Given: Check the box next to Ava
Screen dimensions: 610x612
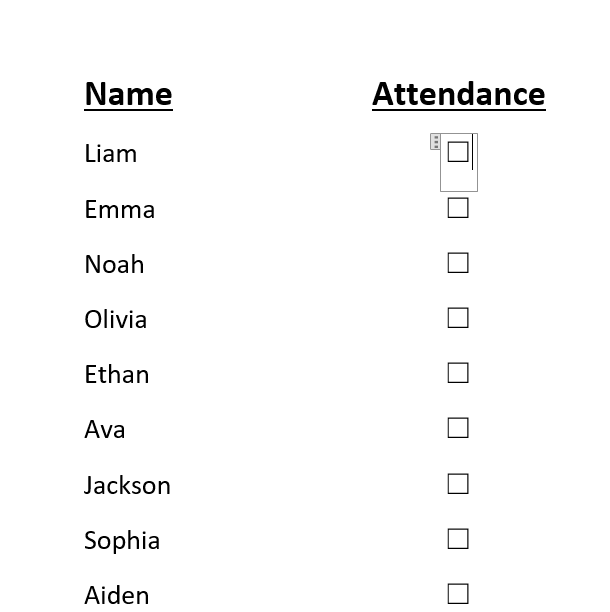Looking at the screenshot, I should (x=458, y=428).
